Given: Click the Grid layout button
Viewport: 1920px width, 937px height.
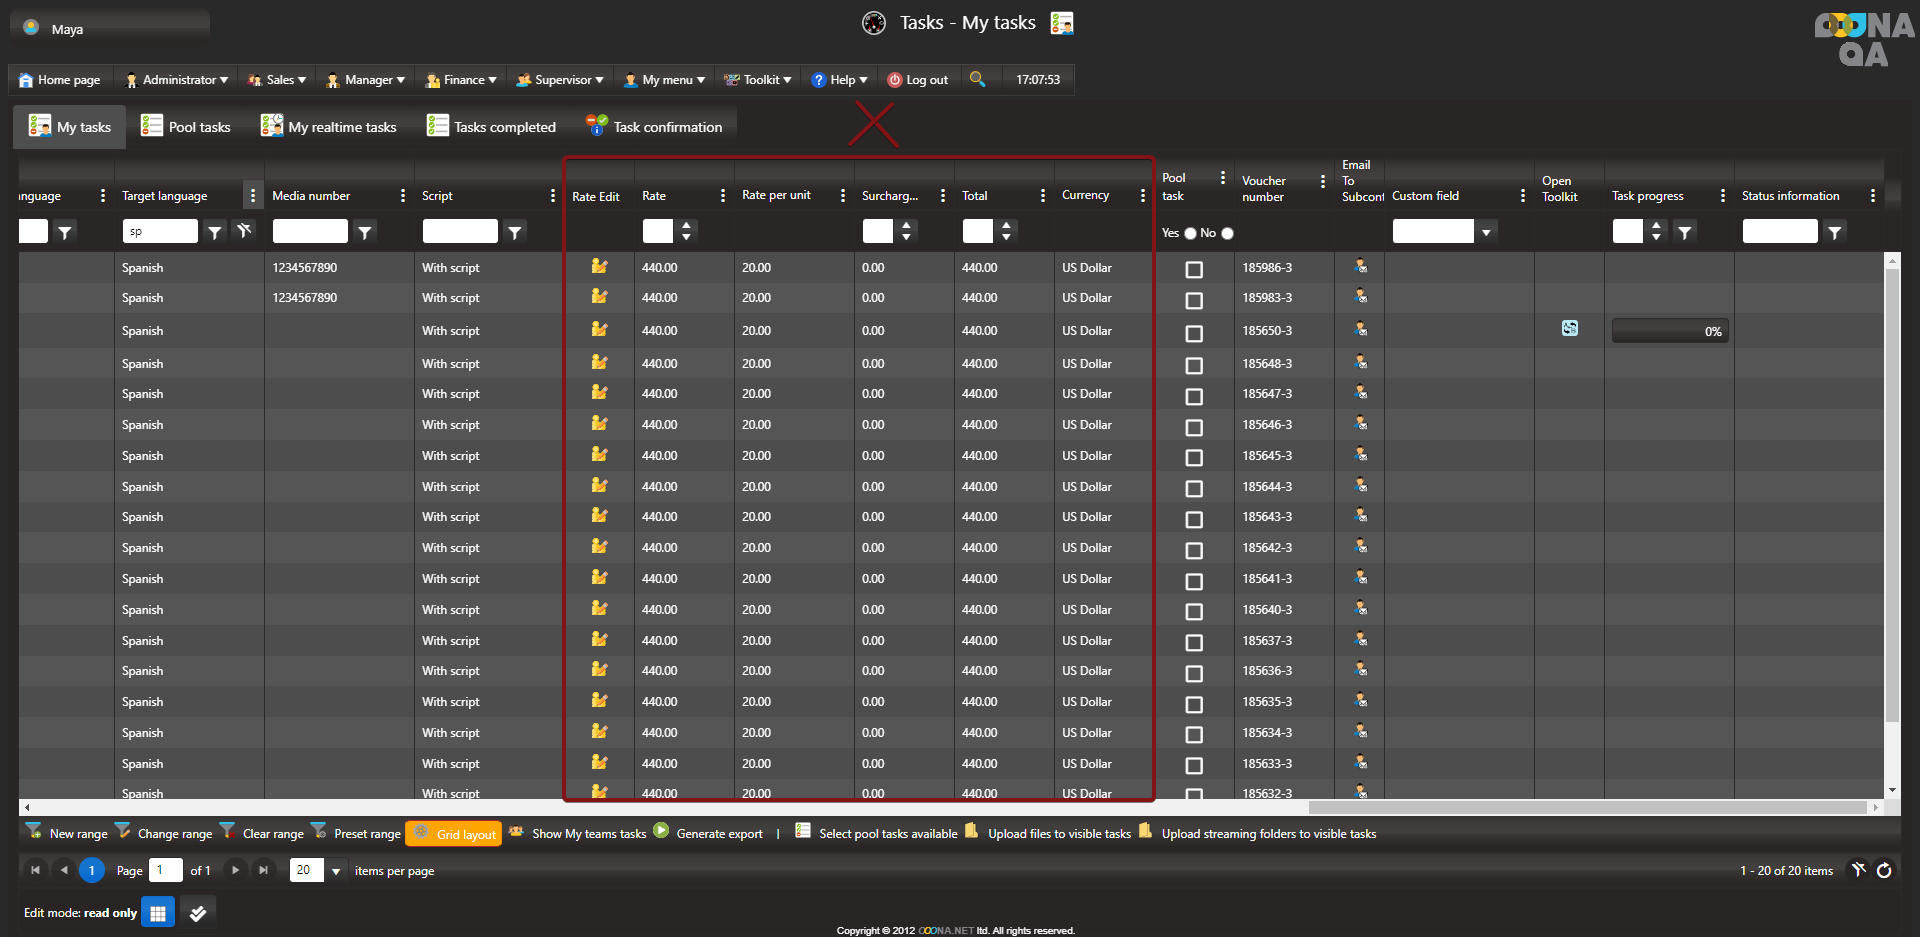Looking at the screenshot, I should pyautogui.click(x=455, y=834).
